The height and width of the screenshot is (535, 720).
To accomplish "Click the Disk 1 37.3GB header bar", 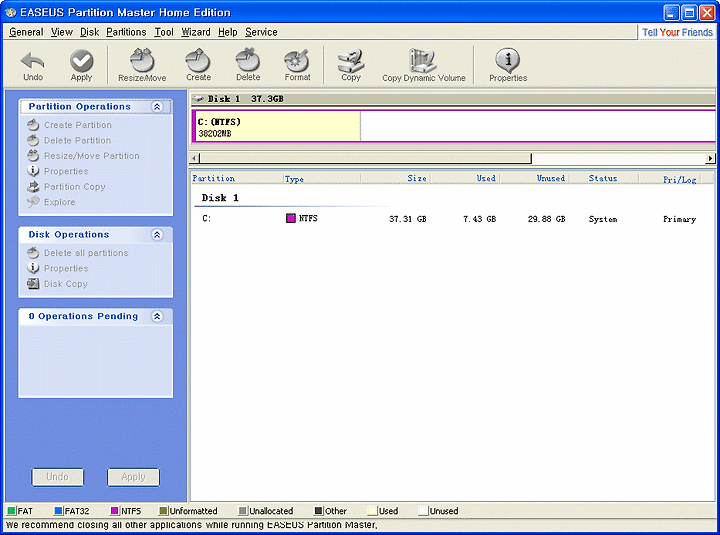I will click(x=453, y=99).
